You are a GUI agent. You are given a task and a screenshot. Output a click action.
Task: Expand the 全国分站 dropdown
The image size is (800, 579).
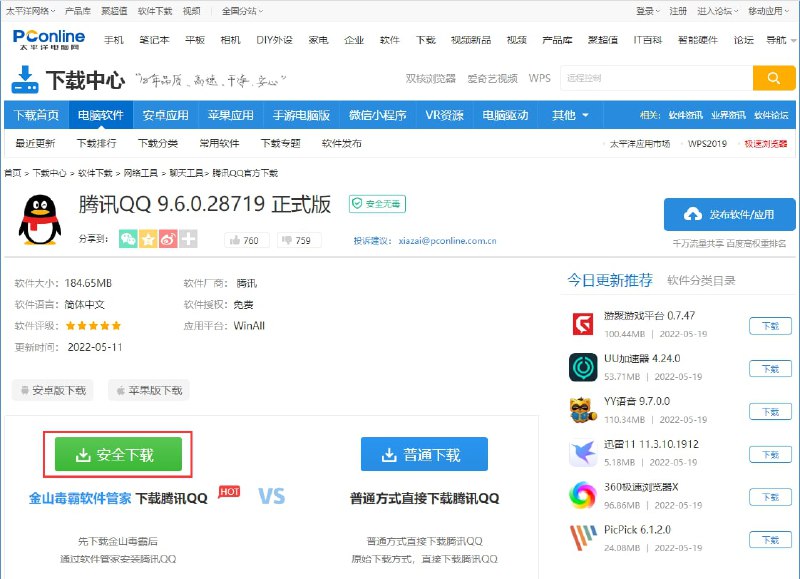coord(242,11)
